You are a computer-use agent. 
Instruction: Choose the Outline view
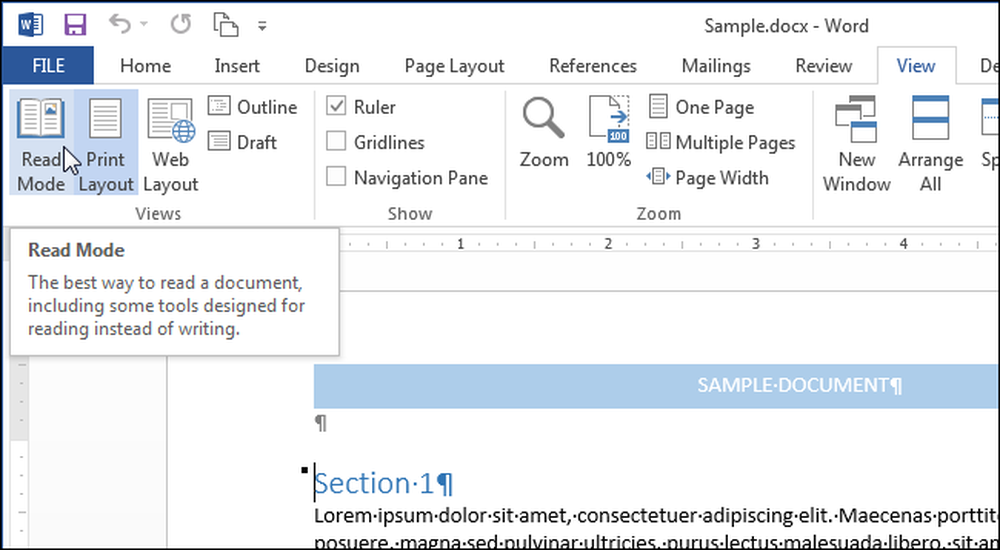point(253,107)
